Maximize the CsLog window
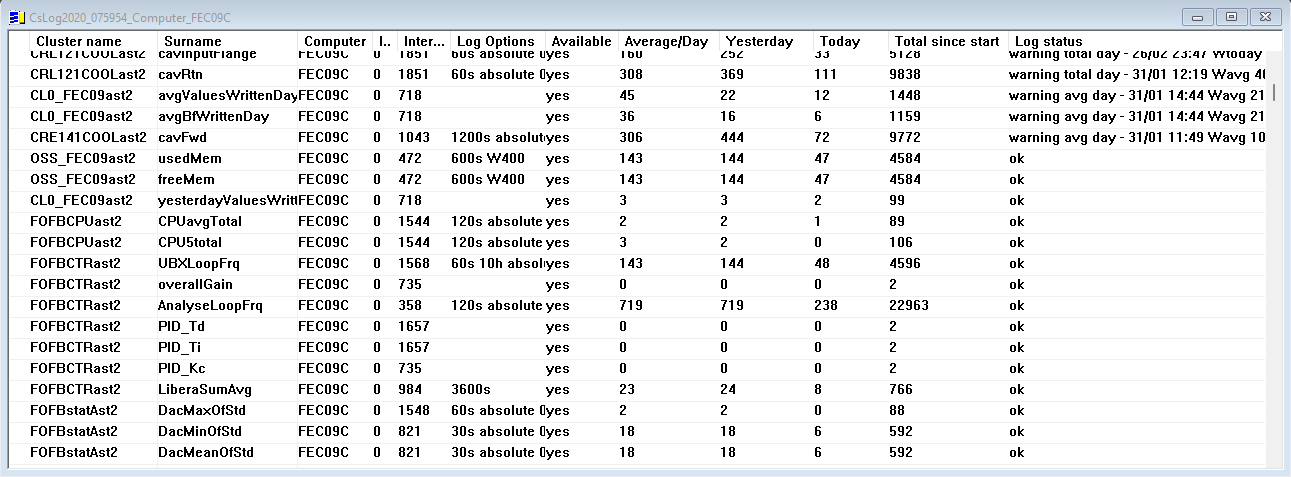1291x477 pixels. [x=1231, y=16]
